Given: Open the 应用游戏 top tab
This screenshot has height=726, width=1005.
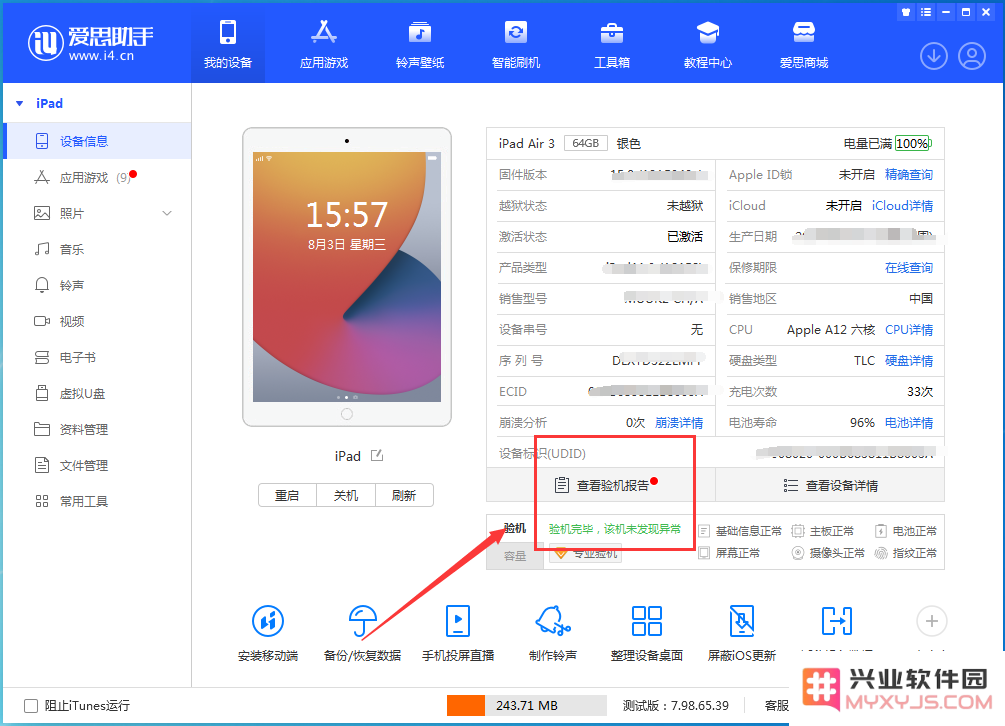Looking at the screenshot, I should pos(324,44).
